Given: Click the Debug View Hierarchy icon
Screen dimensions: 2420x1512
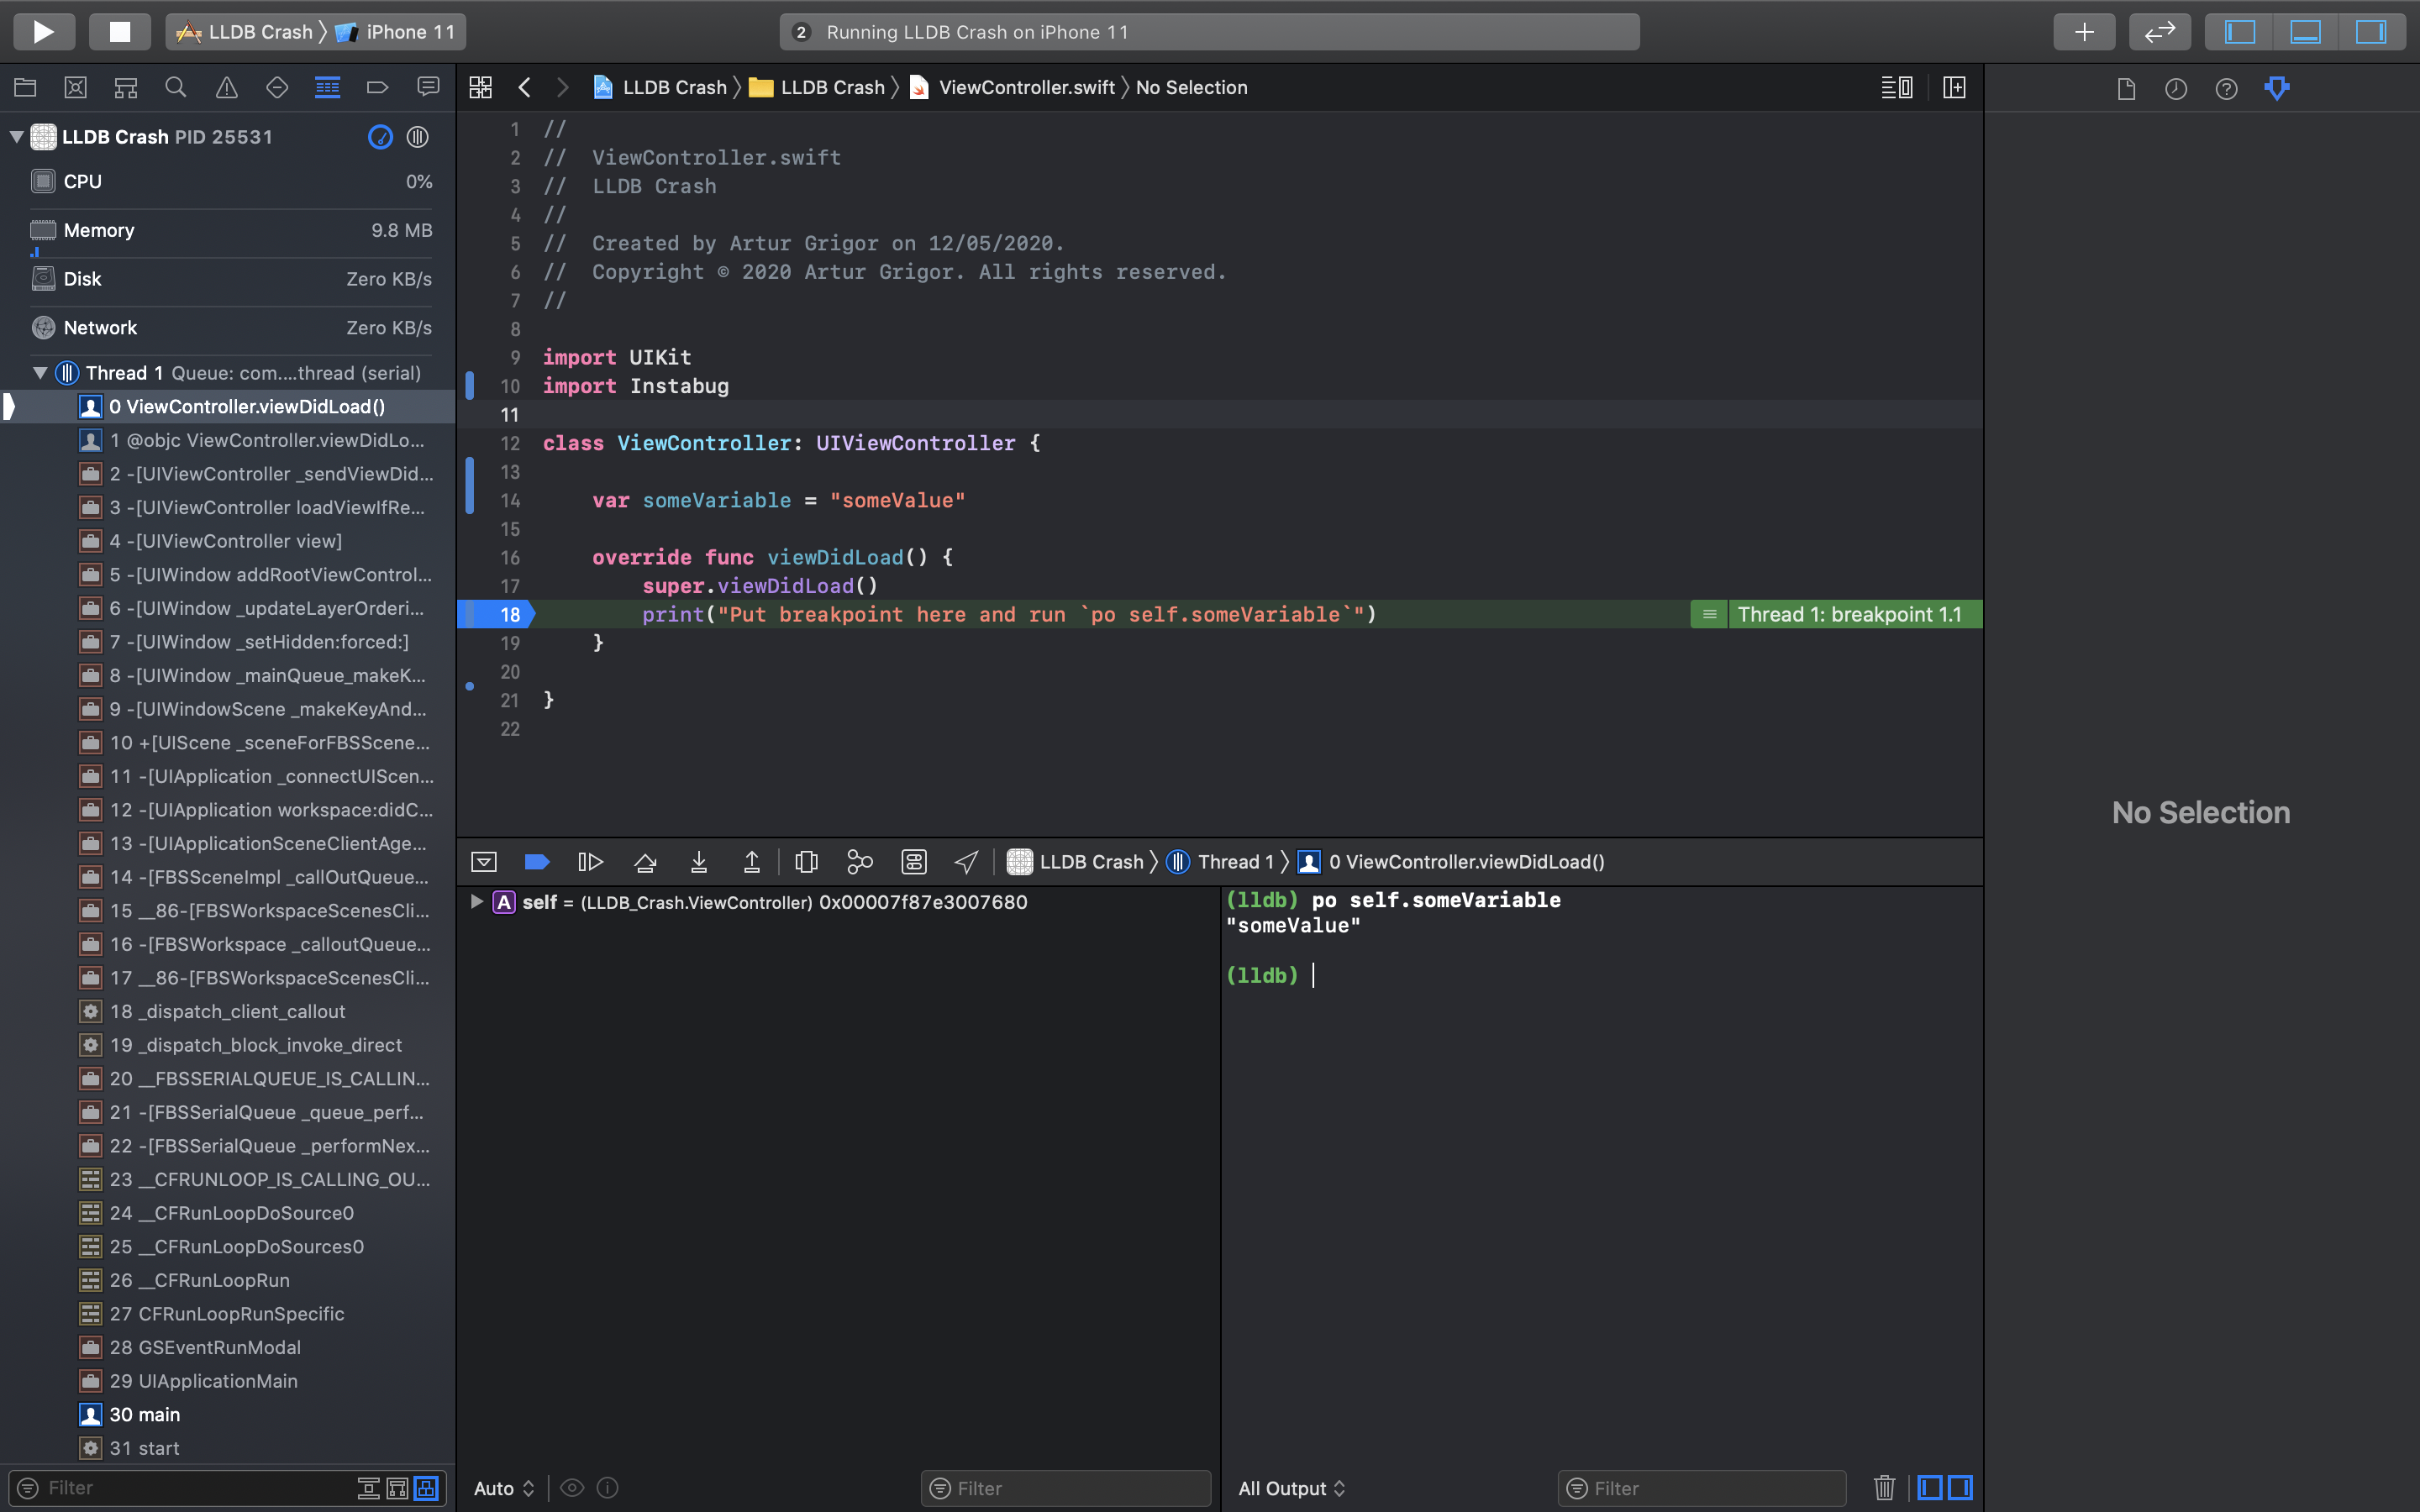Looking at the screenshot, I should [x=807, y=861].
